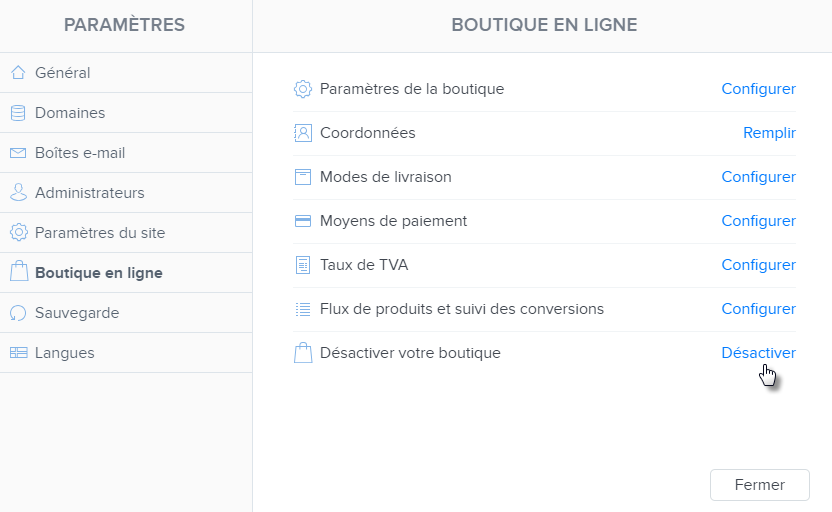Click the house icon beside Général
The height and width of the screenshot is (512, 832).
tap(18, 73)
